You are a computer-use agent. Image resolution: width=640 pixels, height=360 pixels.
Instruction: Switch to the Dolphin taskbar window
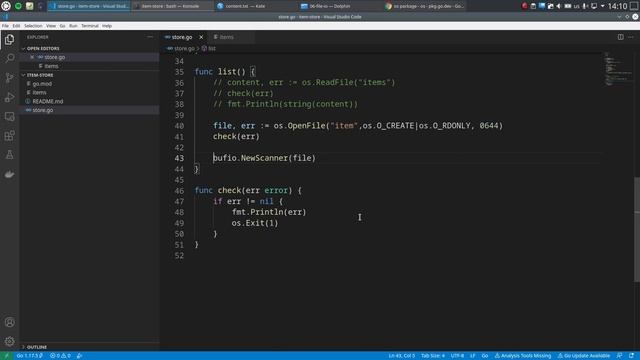point(339,6)
